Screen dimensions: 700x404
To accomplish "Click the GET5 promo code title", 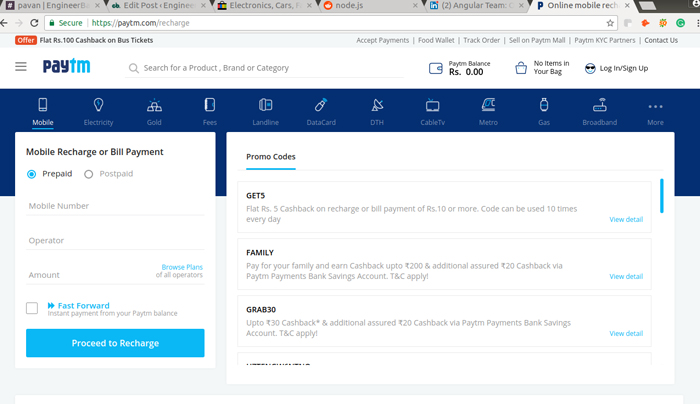I will (x=255, y=196).
